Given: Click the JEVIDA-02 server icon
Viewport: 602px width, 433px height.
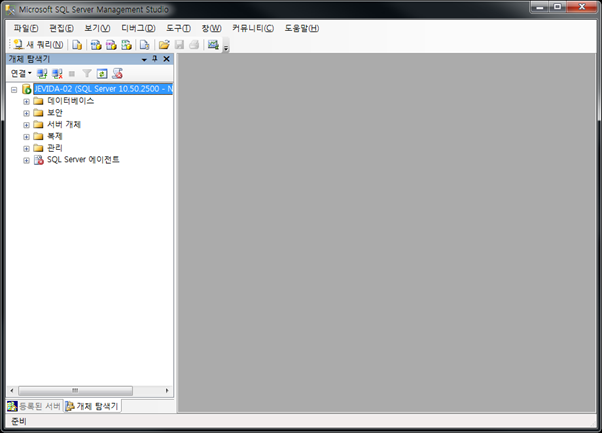Looking at the screenshot, I should pyautogui.click(x=26, y=89).
